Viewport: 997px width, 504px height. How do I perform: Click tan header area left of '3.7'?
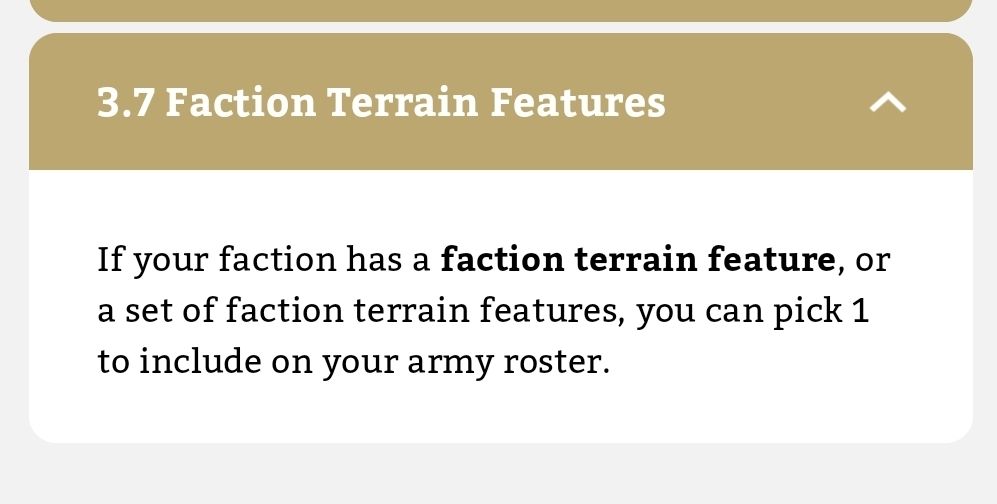point(62,102)
